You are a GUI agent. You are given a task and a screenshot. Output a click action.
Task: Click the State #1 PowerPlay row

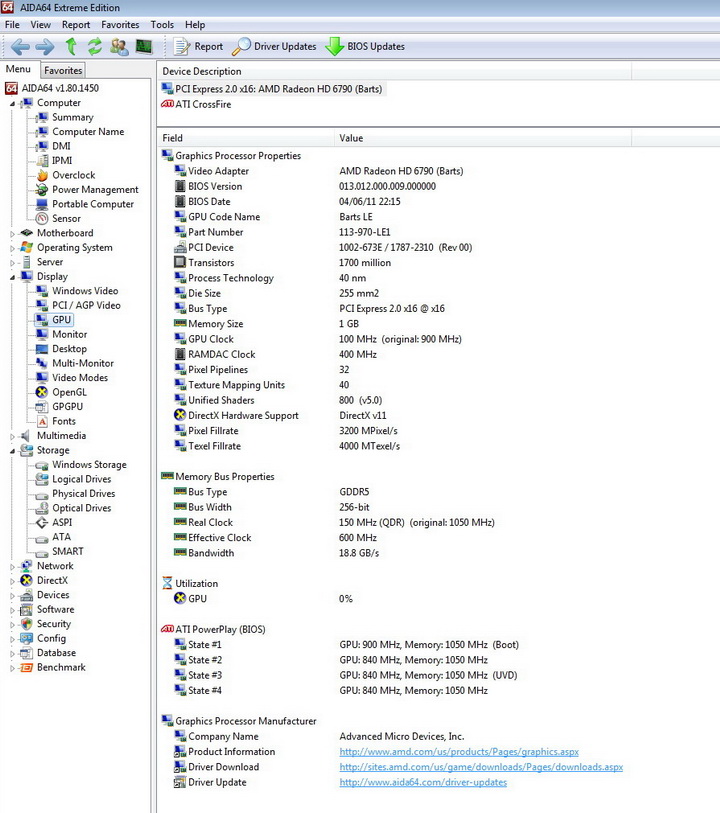[346, 645]
